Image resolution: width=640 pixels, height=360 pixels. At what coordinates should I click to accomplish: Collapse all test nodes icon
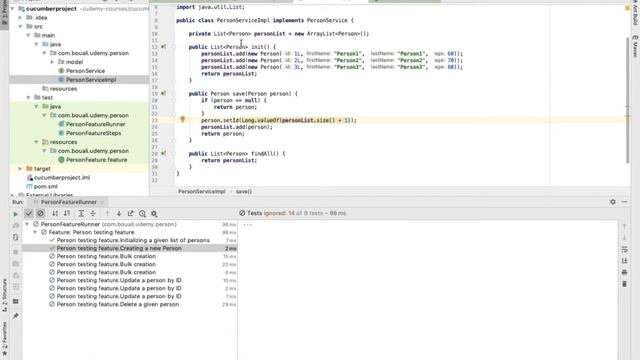[x=93, y=213]
